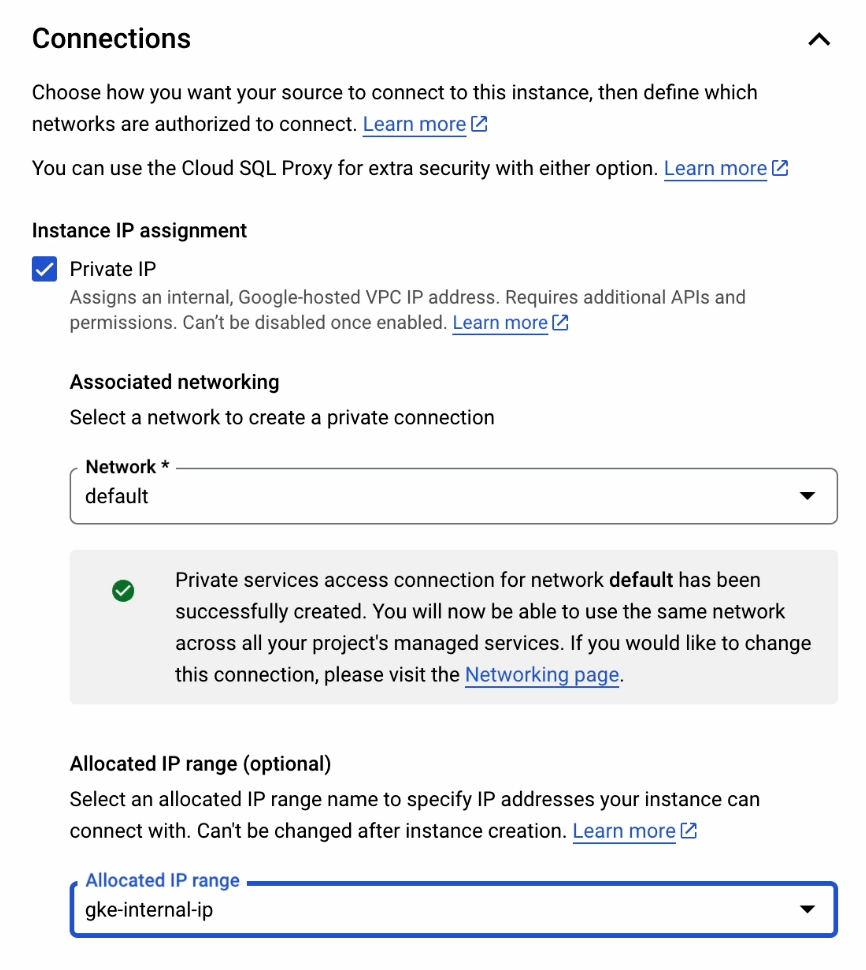Open Learn more link about allocated IP range

pos(624,831)
